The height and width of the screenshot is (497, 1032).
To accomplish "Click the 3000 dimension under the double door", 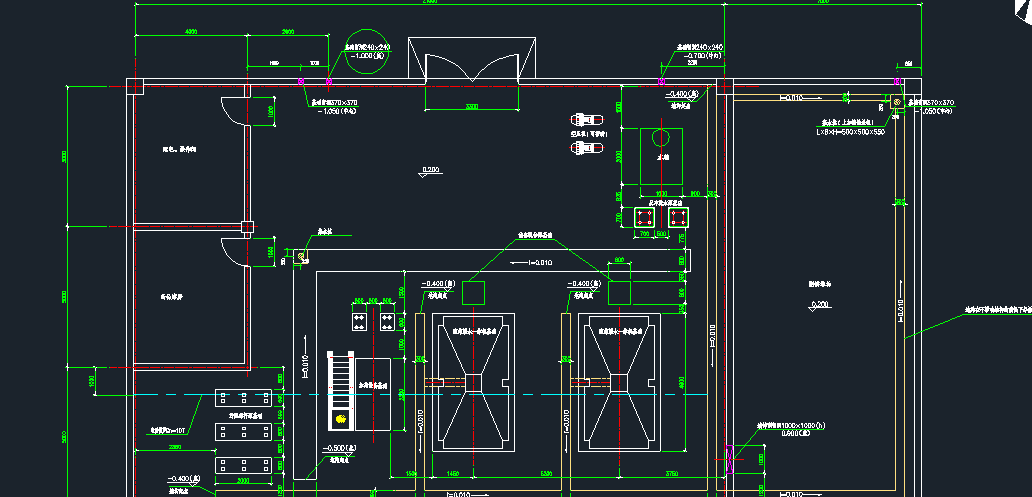I will [x=471, y=106].
